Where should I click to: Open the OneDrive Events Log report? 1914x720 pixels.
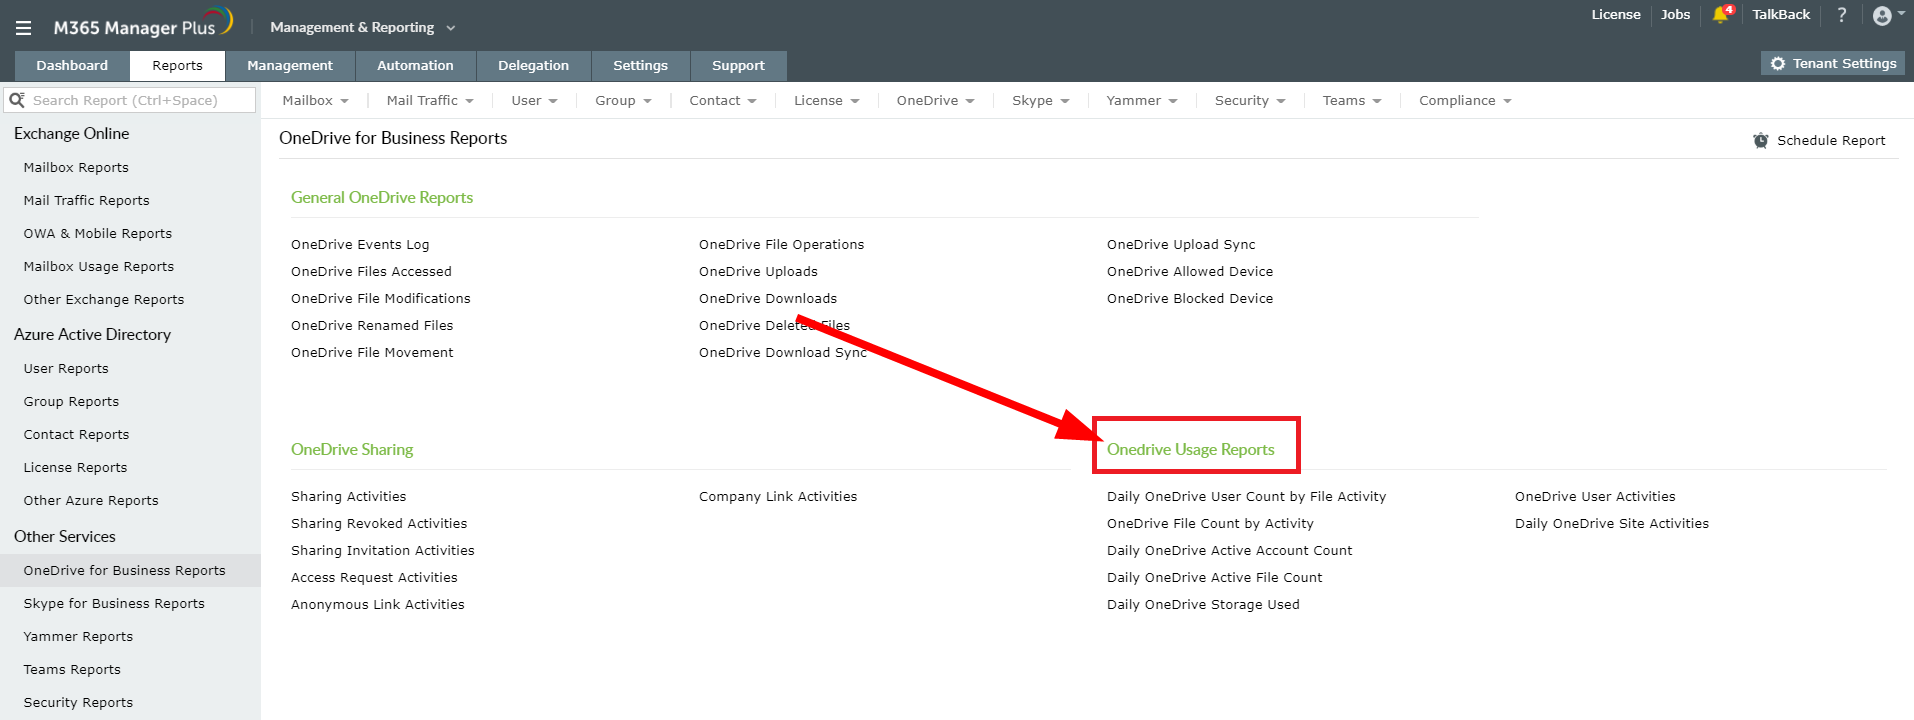click(360, 245)
